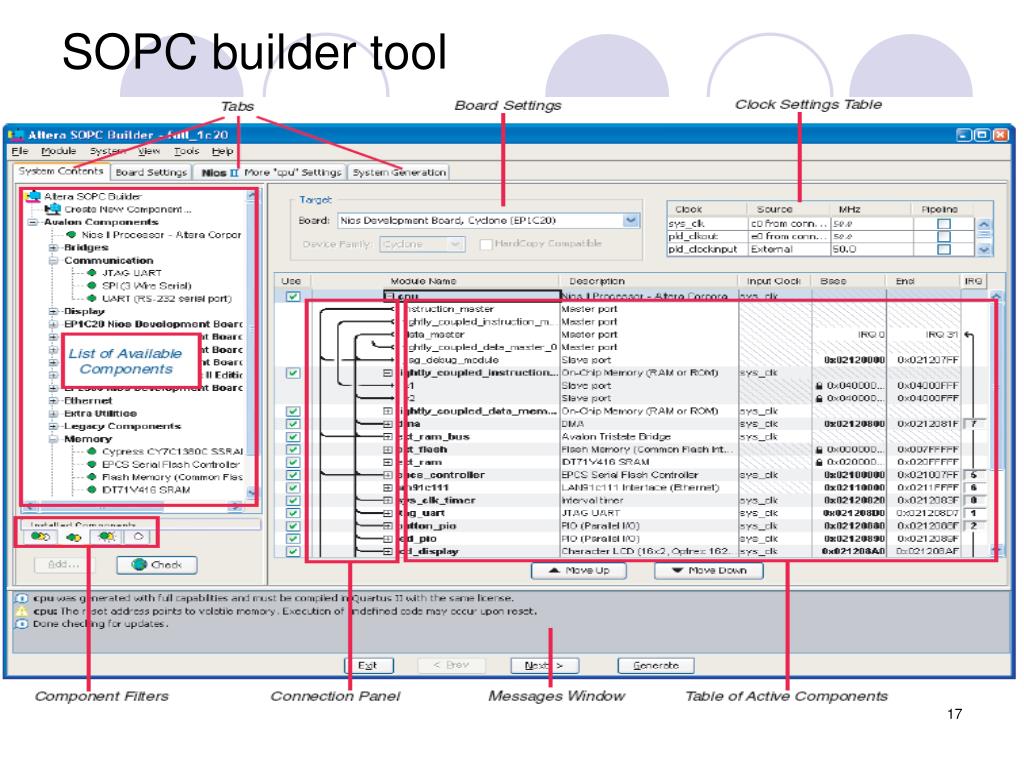Screen dimensions: 1024x768
Task: Select the JTAG UART green dot icon
Action: pos(91,273)
